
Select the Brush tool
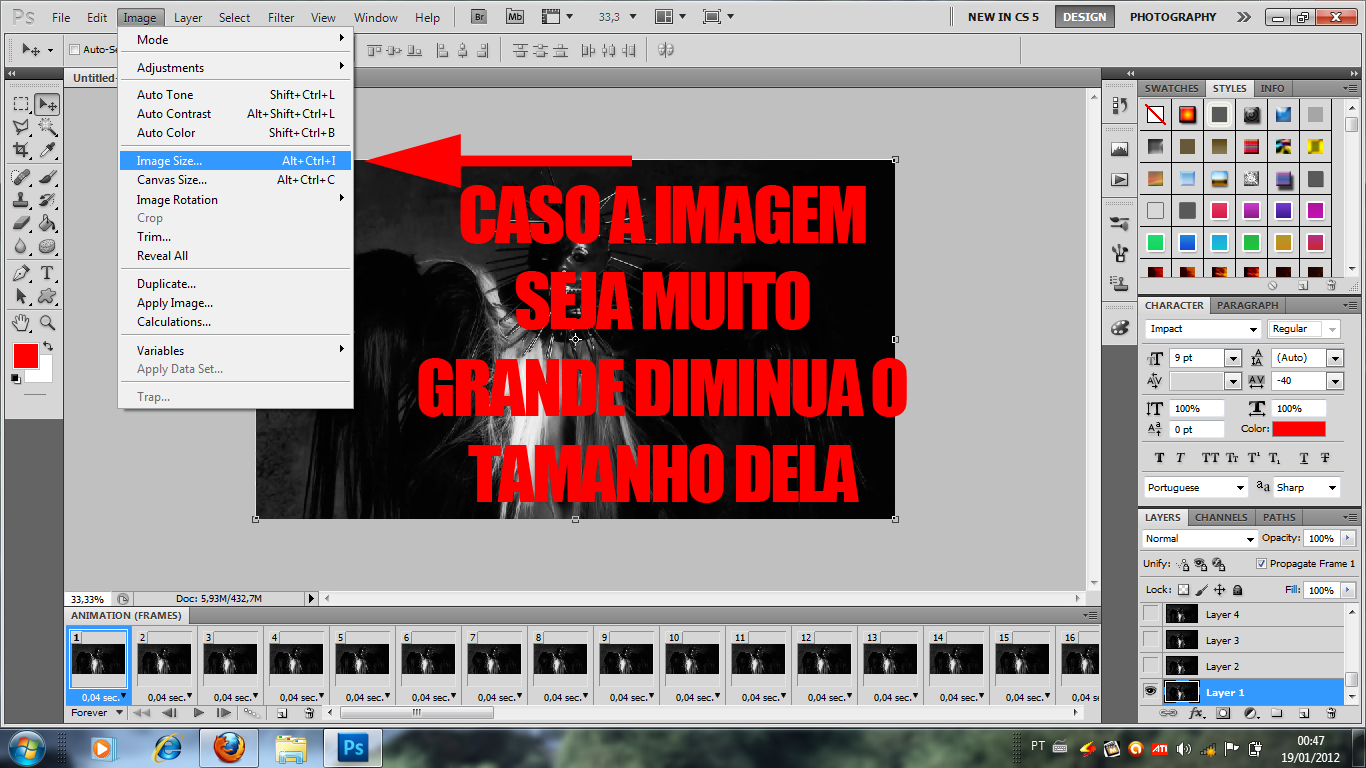point(47,177)
